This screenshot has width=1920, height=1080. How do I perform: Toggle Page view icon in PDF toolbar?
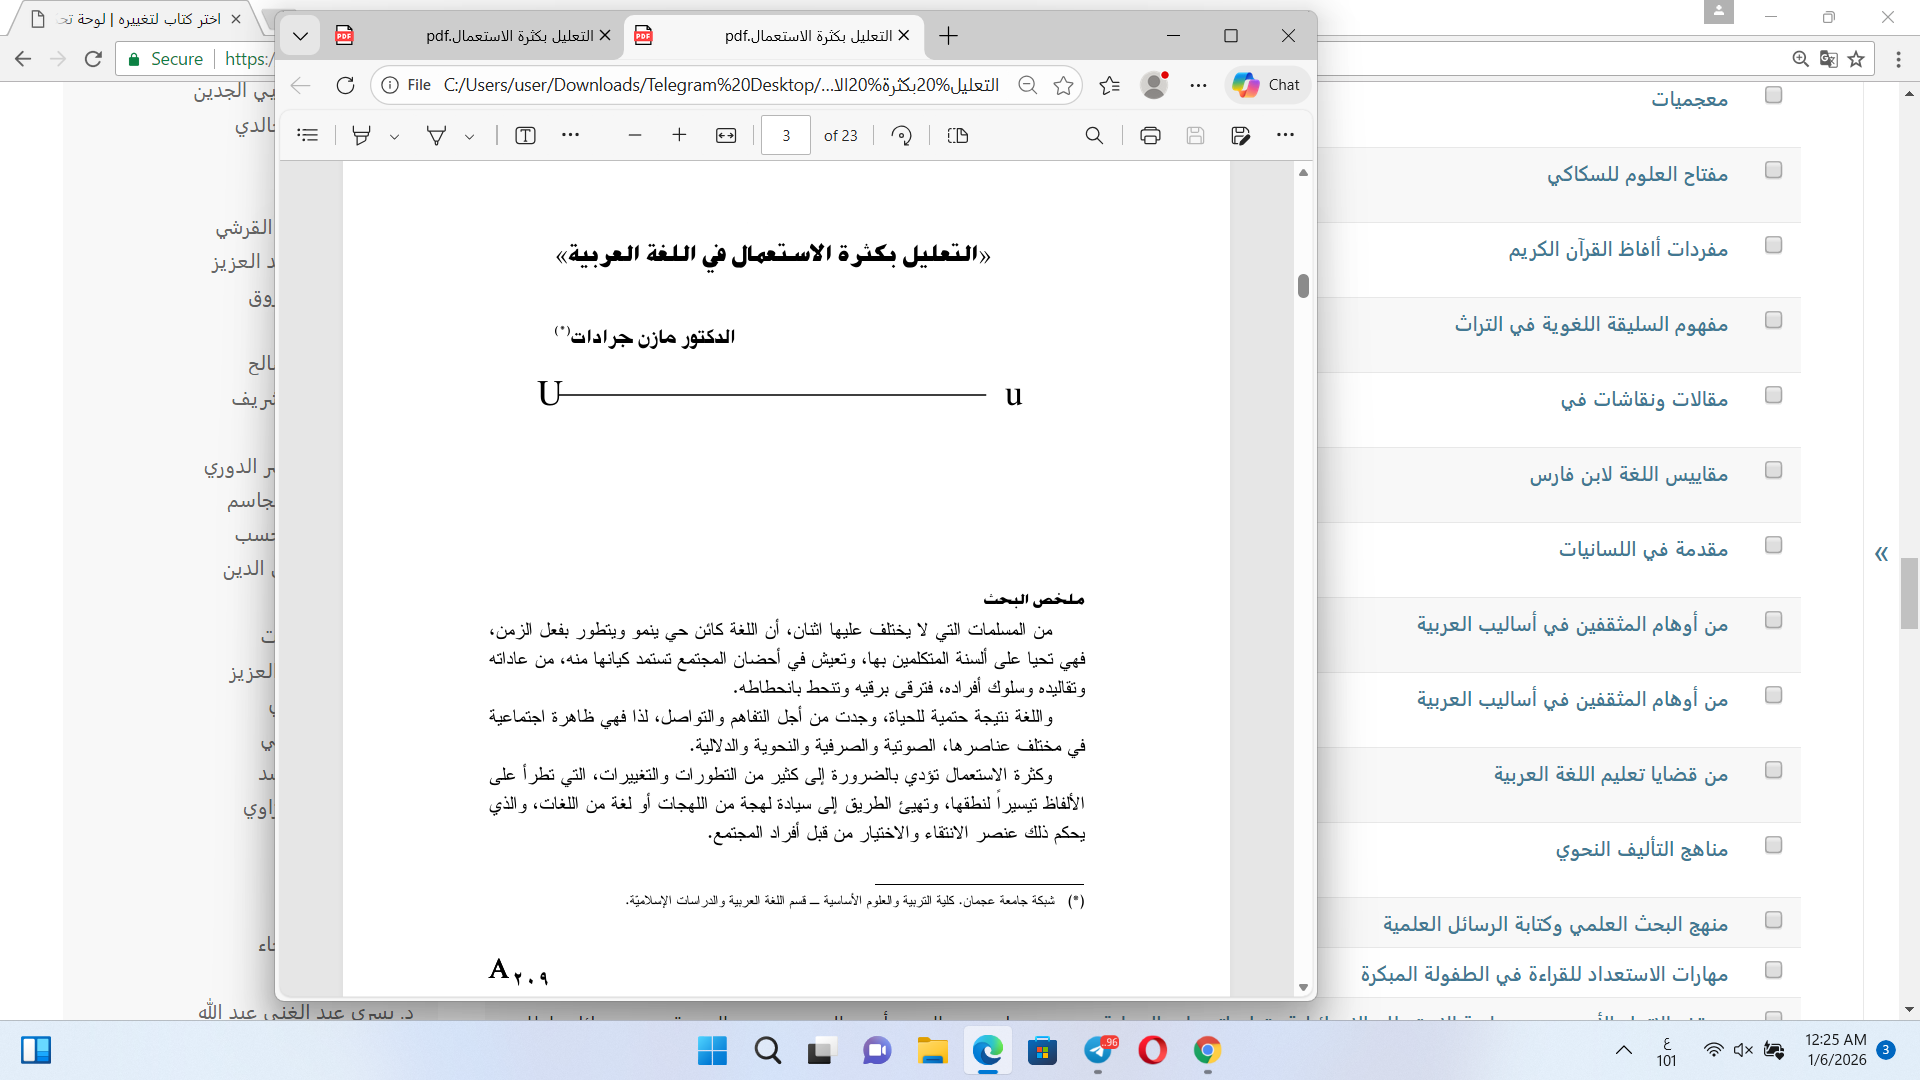coord(957,135)
